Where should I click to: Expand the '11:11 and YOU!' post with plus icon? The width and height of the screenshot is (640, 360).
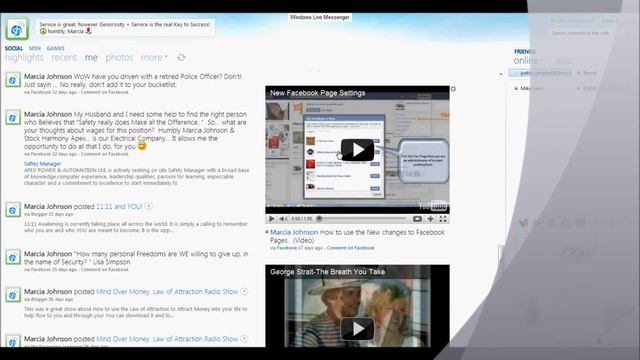point(149,206)
